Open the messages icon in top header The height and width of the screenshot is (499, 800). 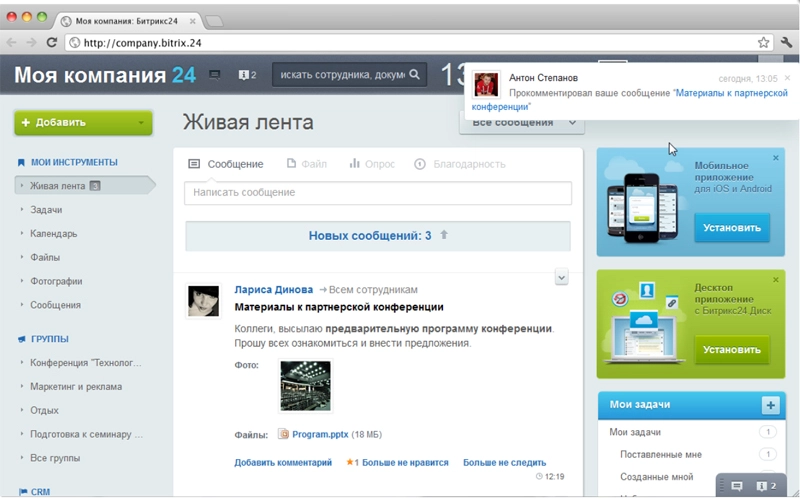click(x=214, y=75)
